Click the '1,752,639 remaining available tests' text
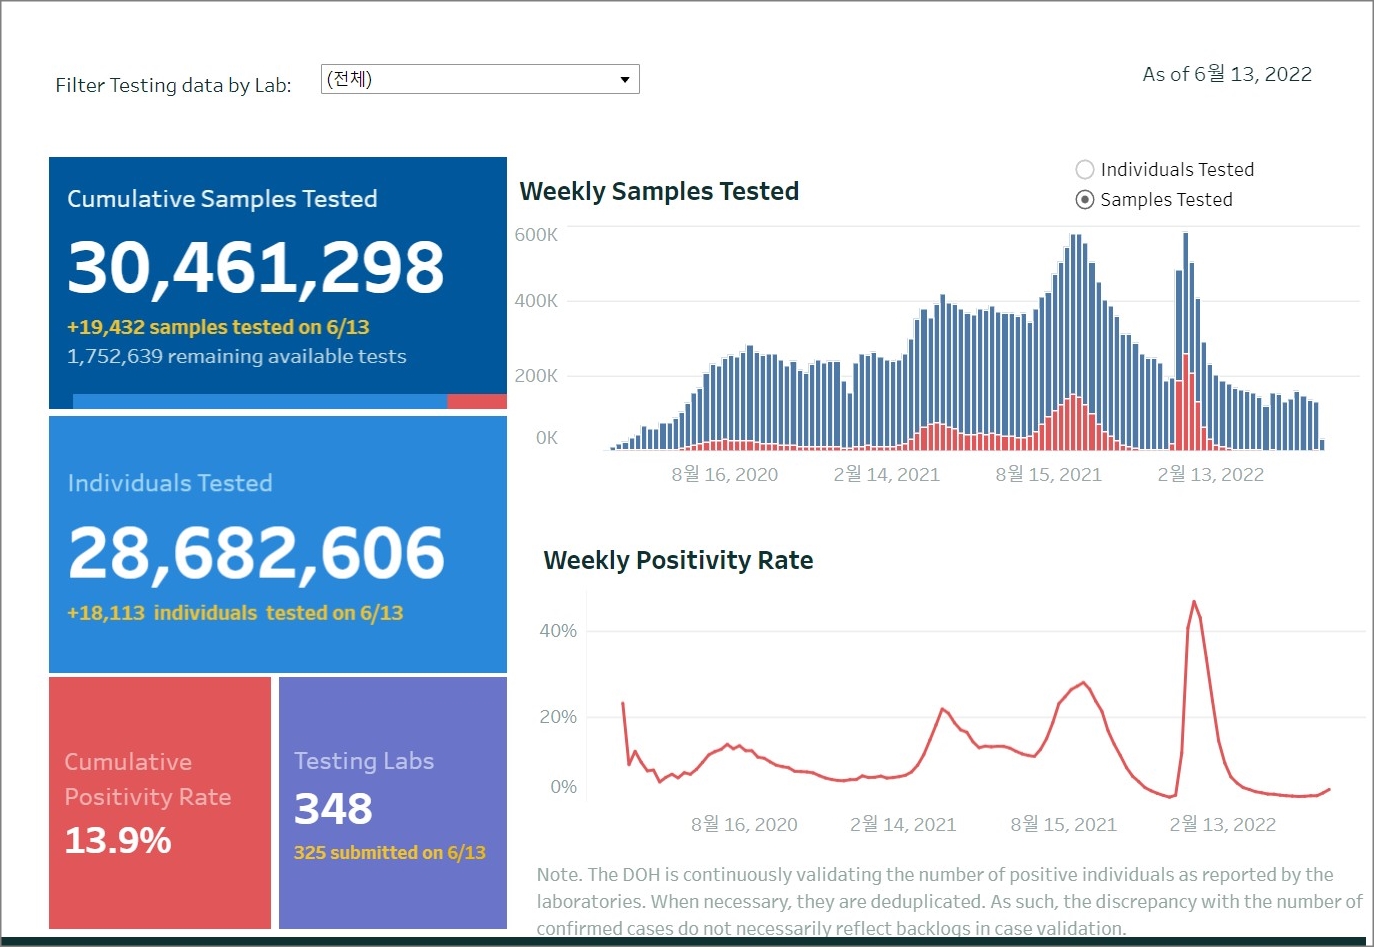1374x947 pixels. [237, 356]
